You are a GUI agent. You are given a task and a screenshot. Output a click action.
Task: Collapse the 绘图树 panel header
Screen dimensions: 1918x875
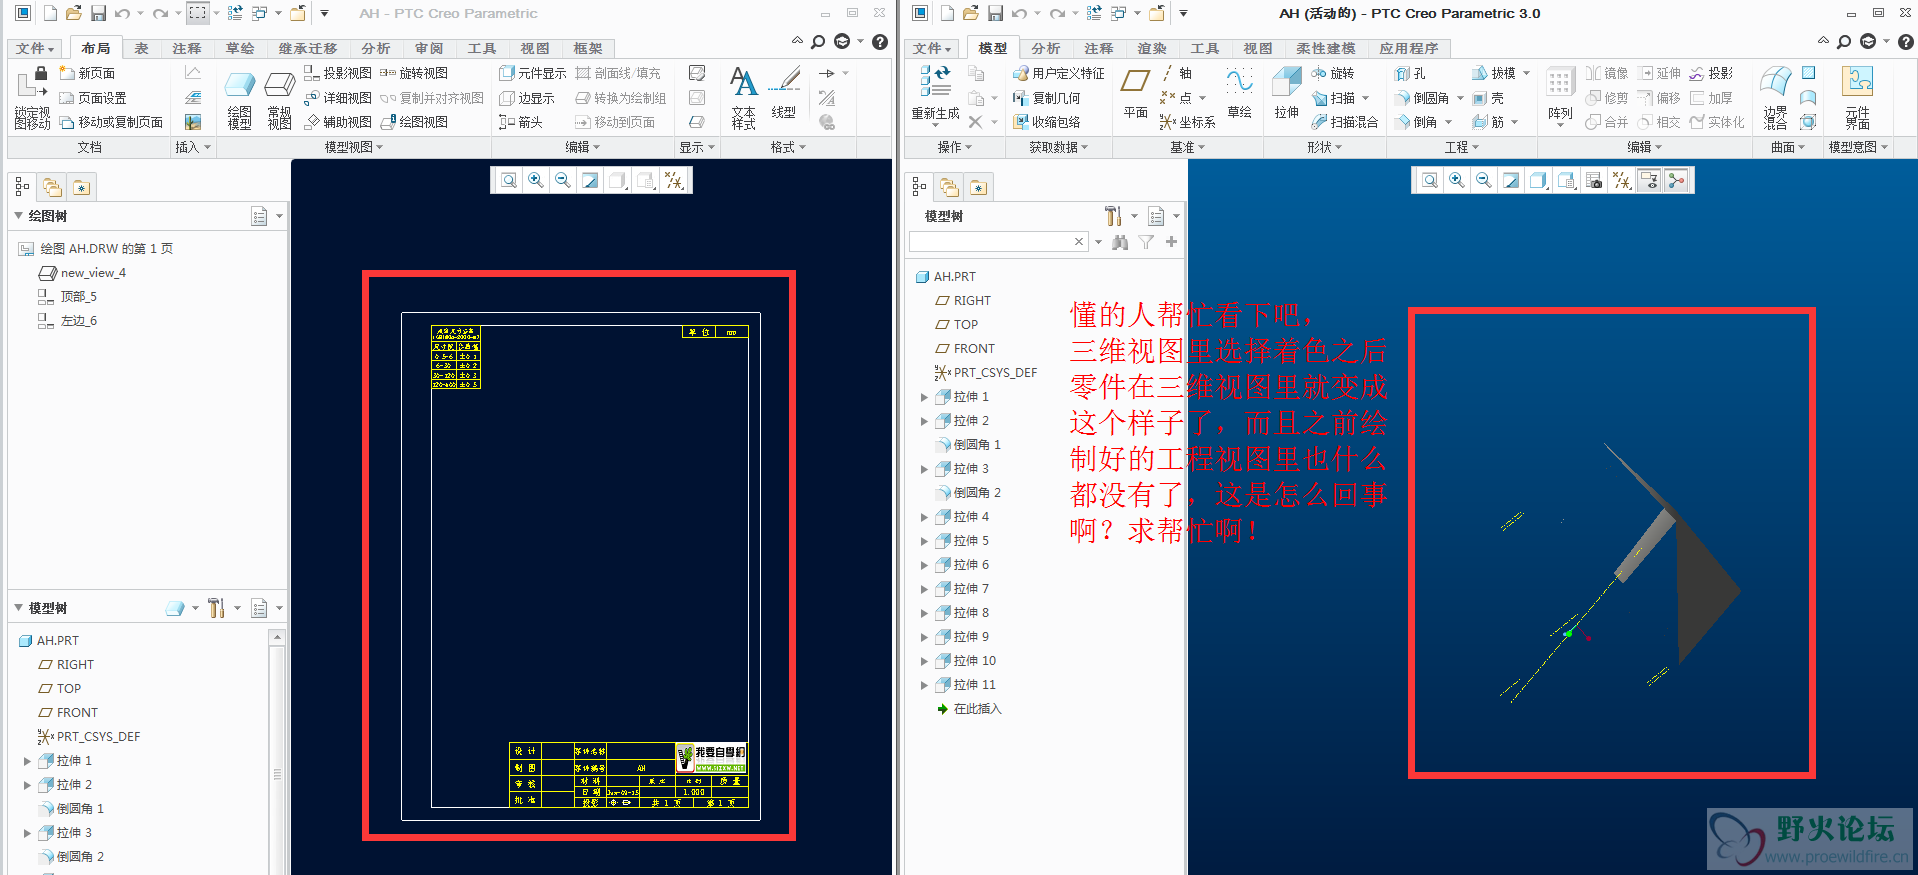(x=18, y=216)
